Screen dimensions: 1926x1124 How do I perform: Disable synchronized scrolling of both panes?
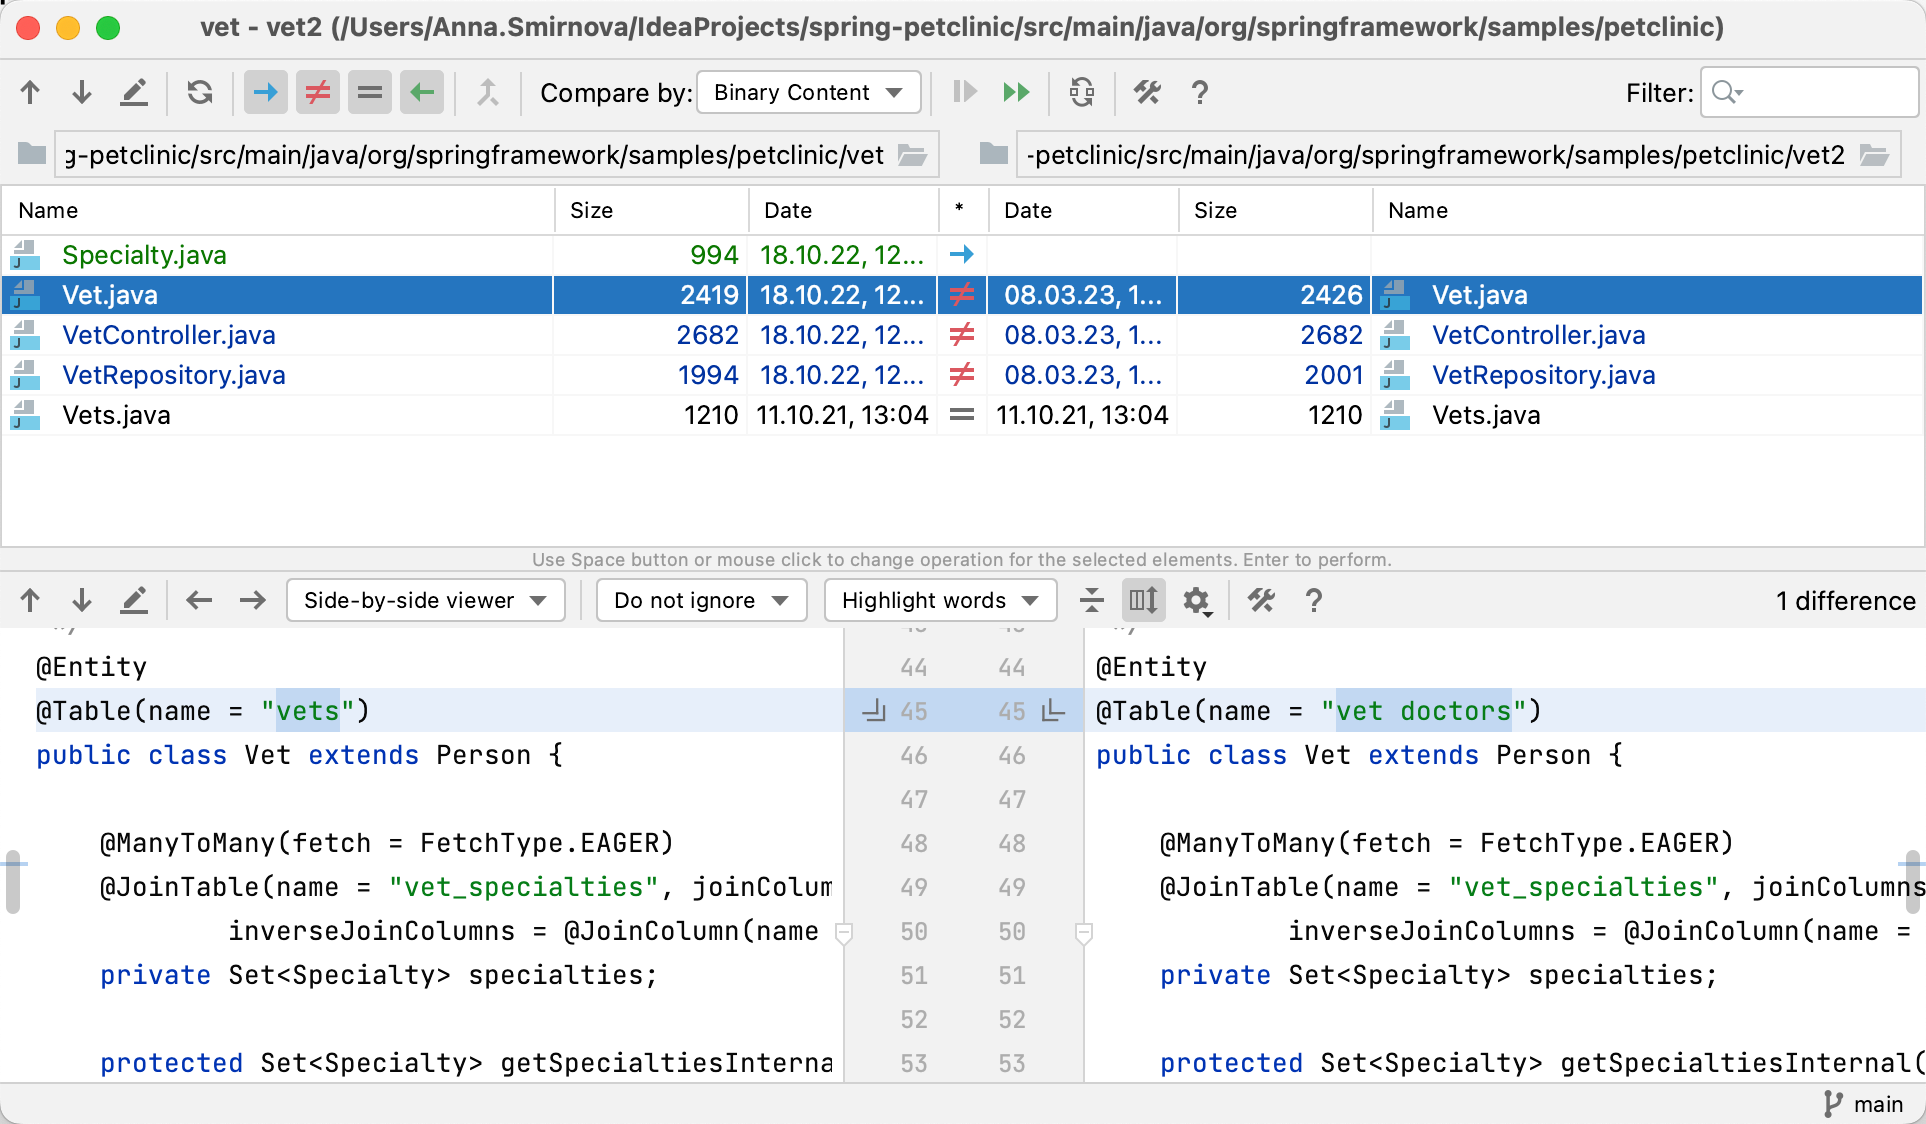tap(1143, 600)
